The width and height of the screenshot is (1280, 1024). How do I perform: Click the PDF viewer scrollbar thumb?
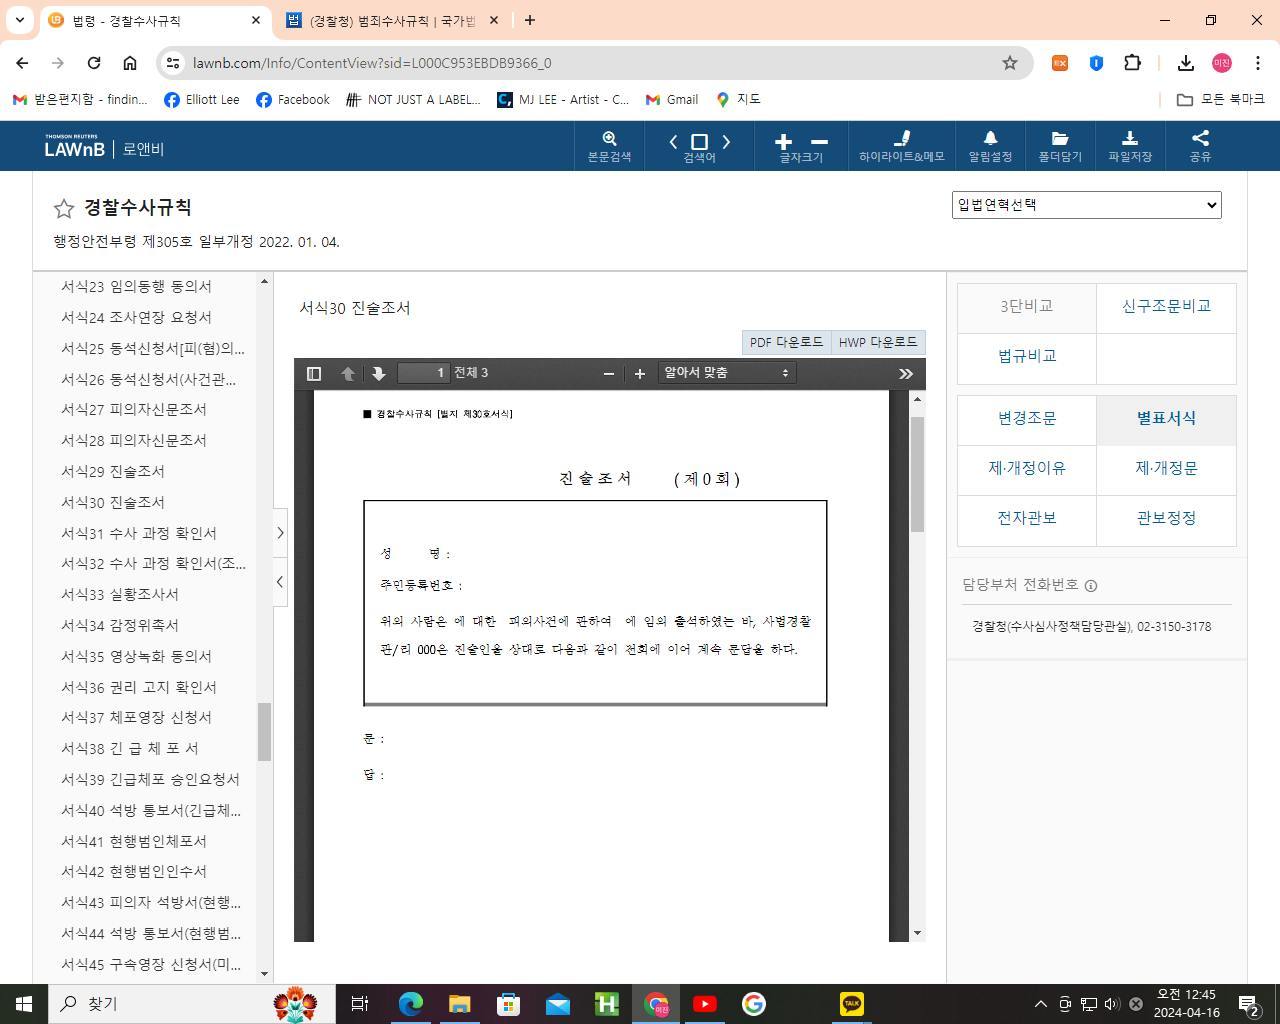[x=917, y=474]
